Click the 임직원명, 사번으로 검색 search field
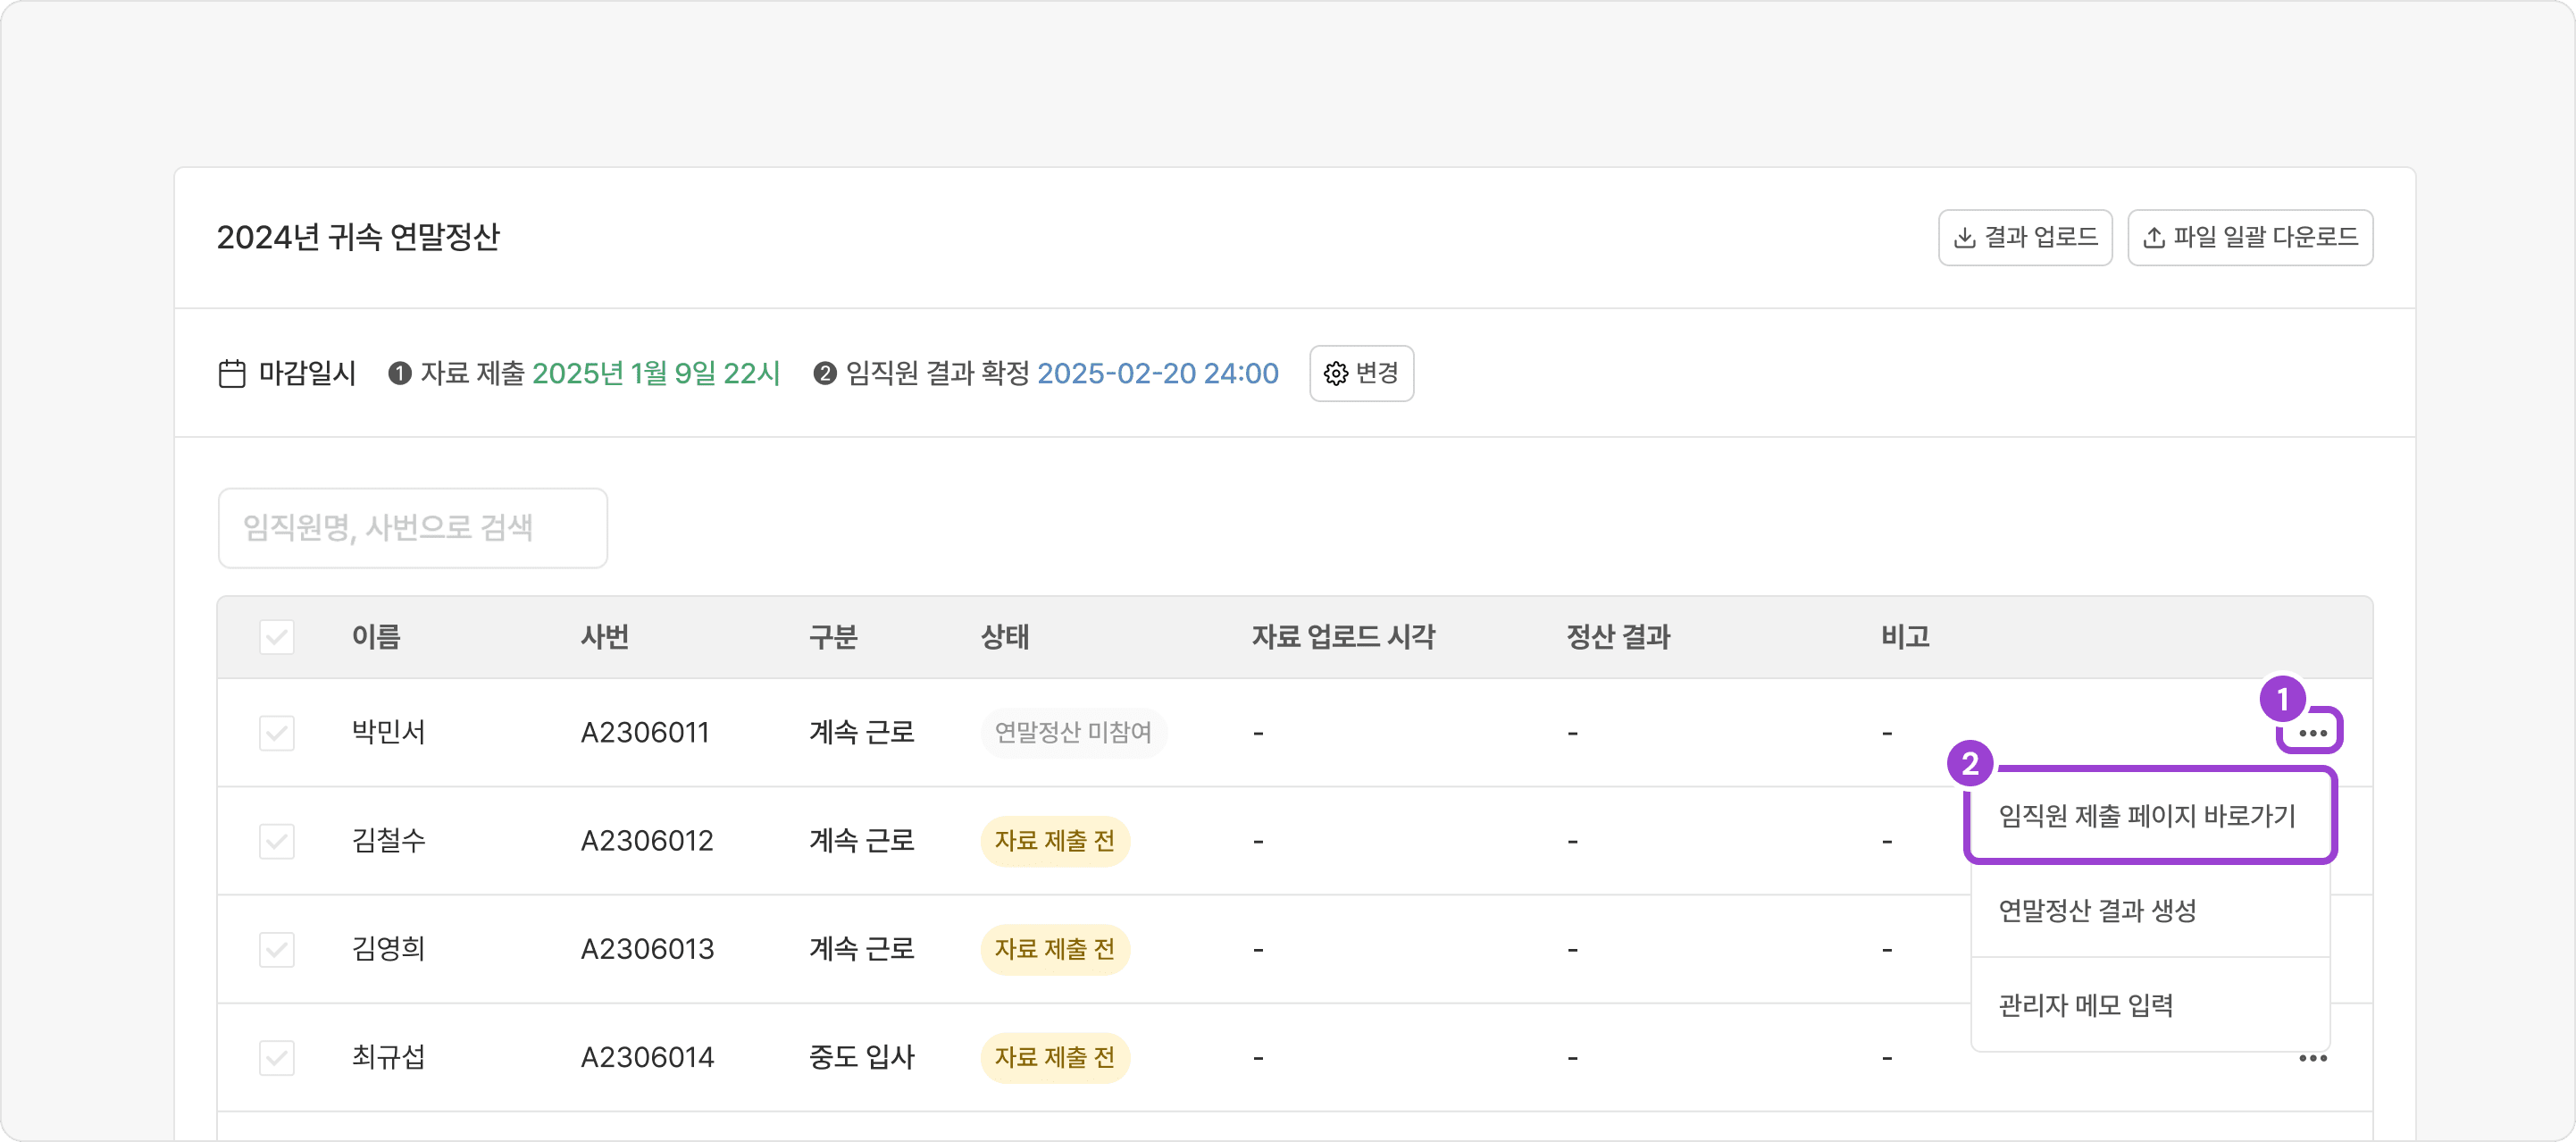Screen dimensions: 2576x1142 [x=412, y=528]
